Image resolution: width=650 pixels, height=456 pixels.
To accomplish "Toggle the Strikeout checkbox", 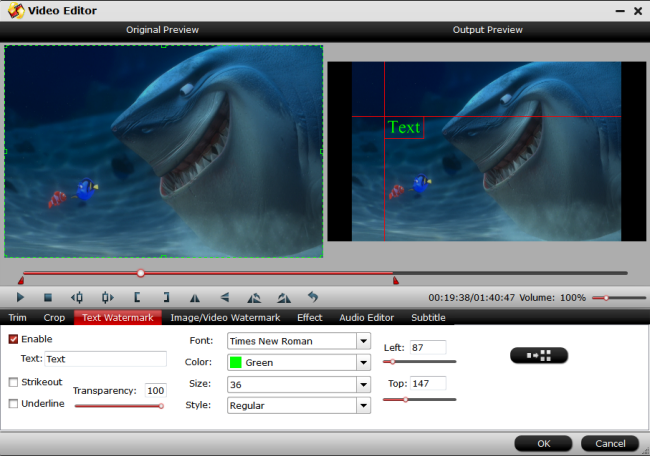I will [13, 382].
